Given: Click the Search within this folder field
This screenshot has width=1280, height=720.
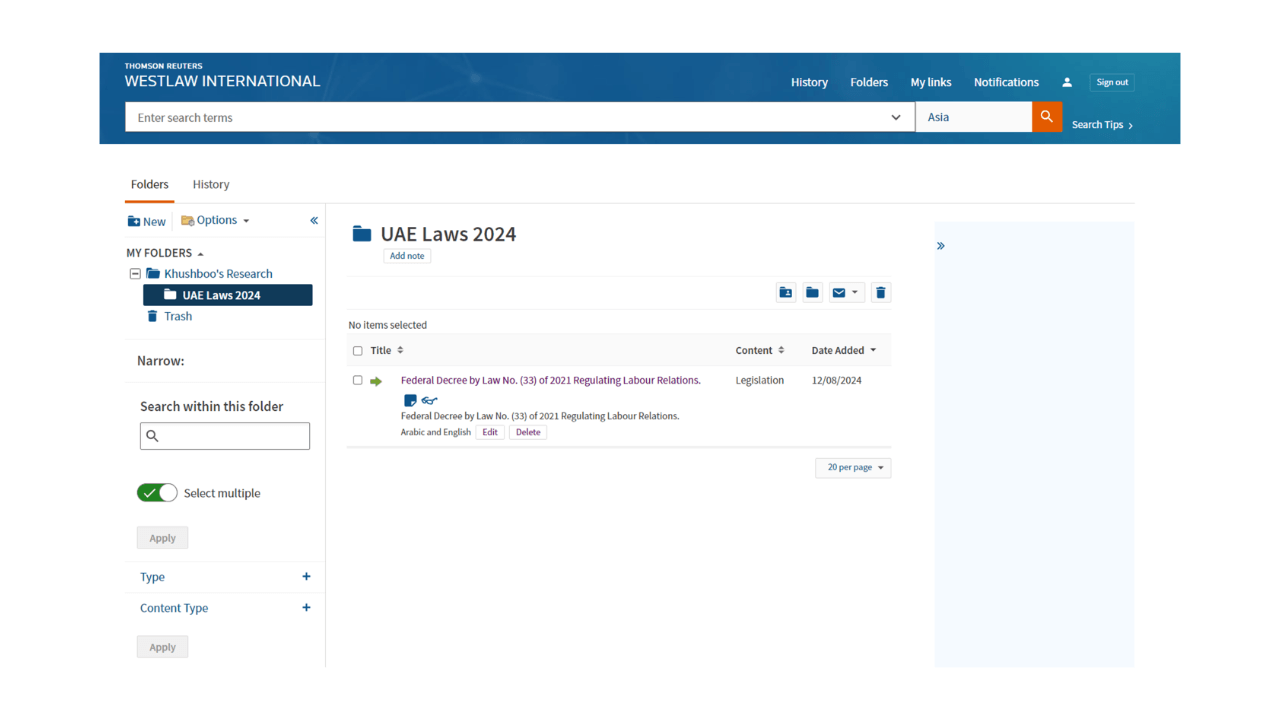Looking at the screenshot, I should tap(225, 436).
